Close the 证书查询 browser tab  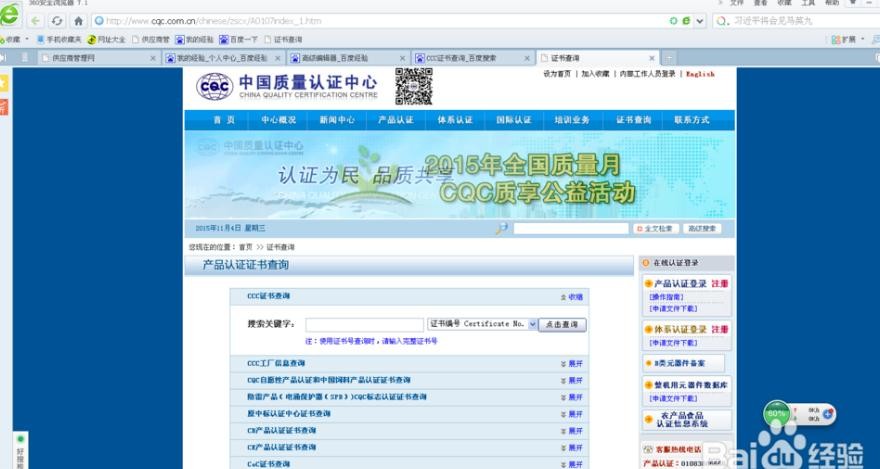tap(652, 58)
